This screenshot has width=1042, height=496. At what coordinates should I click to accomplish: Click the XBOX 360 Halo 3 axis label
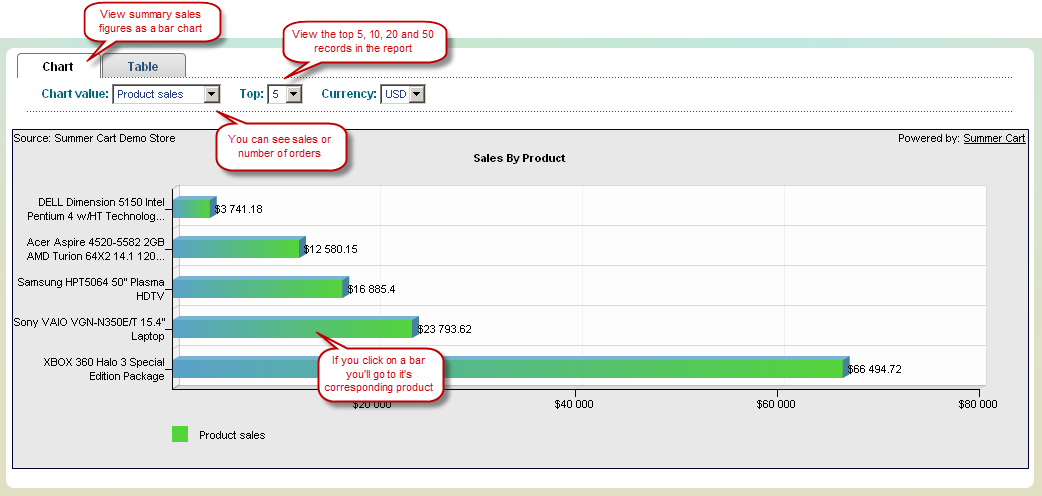click(x=103, y=368)
